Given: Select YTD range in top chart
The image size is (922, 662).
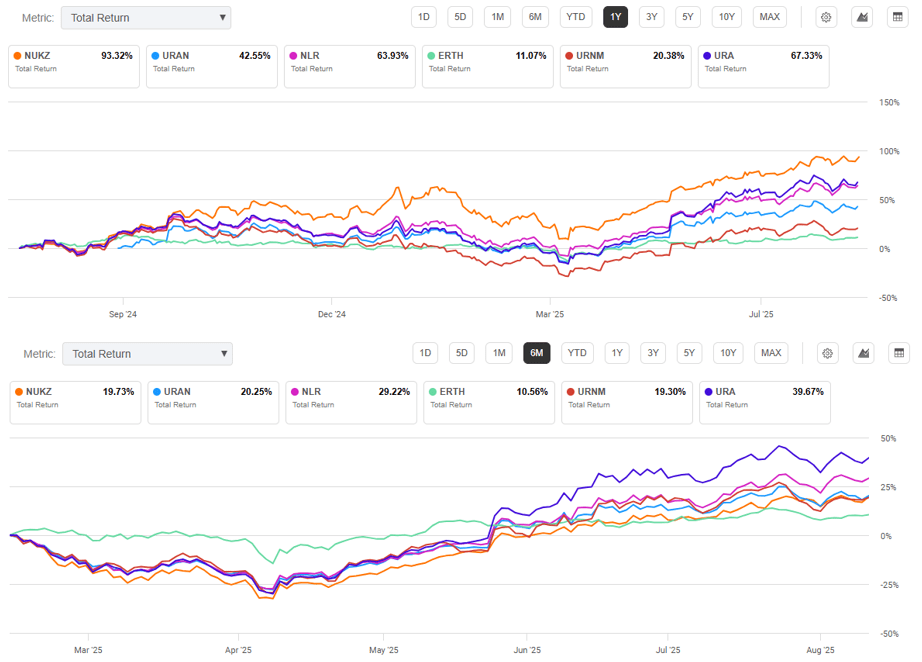Looking at the screenshot, I should [x=575, y=17].
